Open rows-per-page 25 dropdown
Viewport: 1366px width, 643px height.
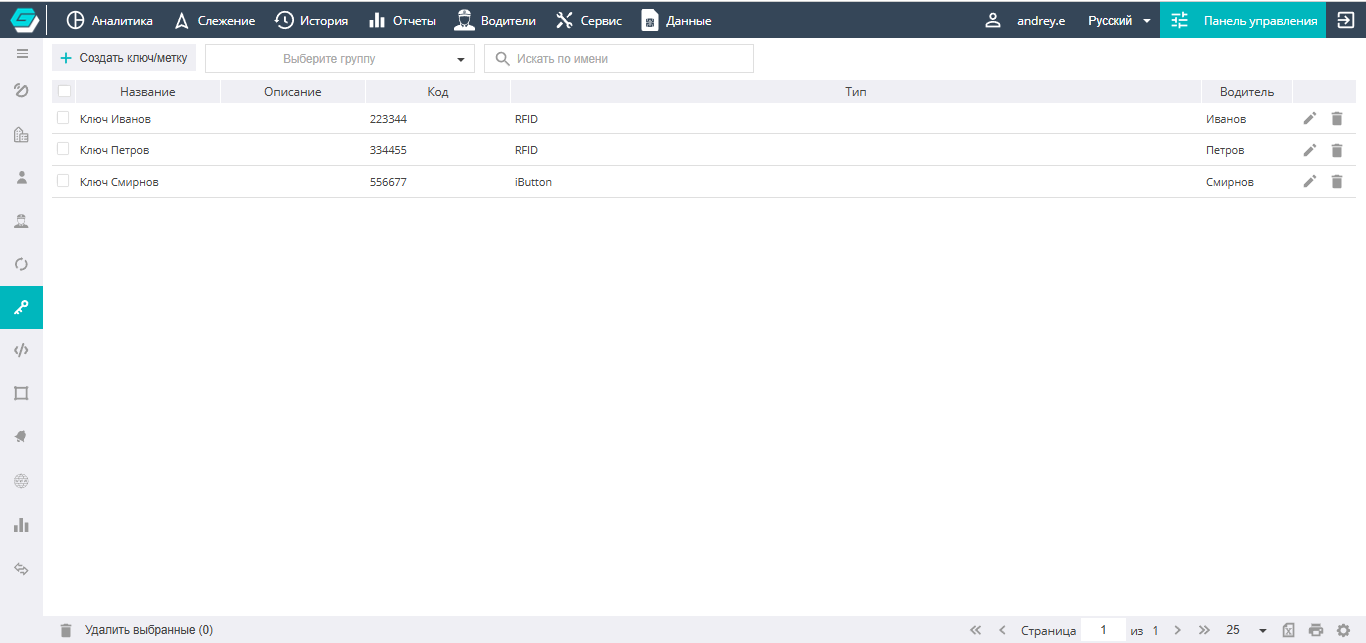point(1246,630)
